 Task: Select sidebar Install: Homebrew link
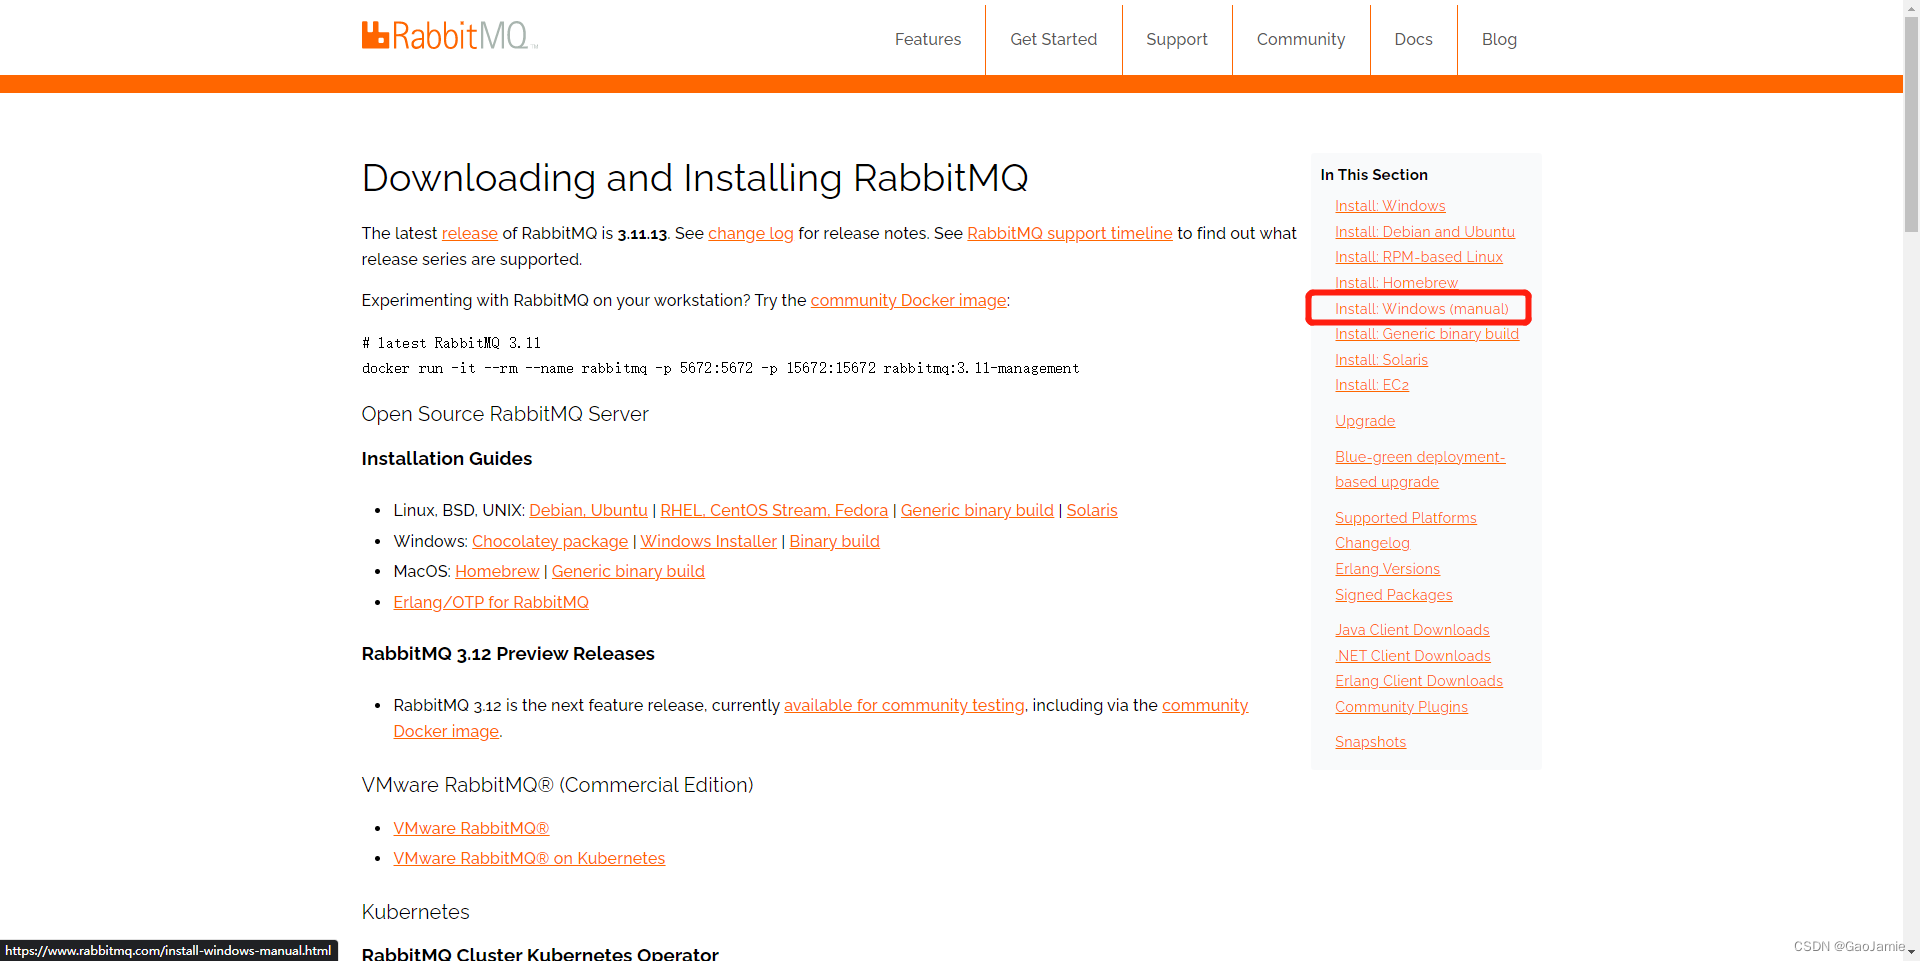tap(1396, 283)
